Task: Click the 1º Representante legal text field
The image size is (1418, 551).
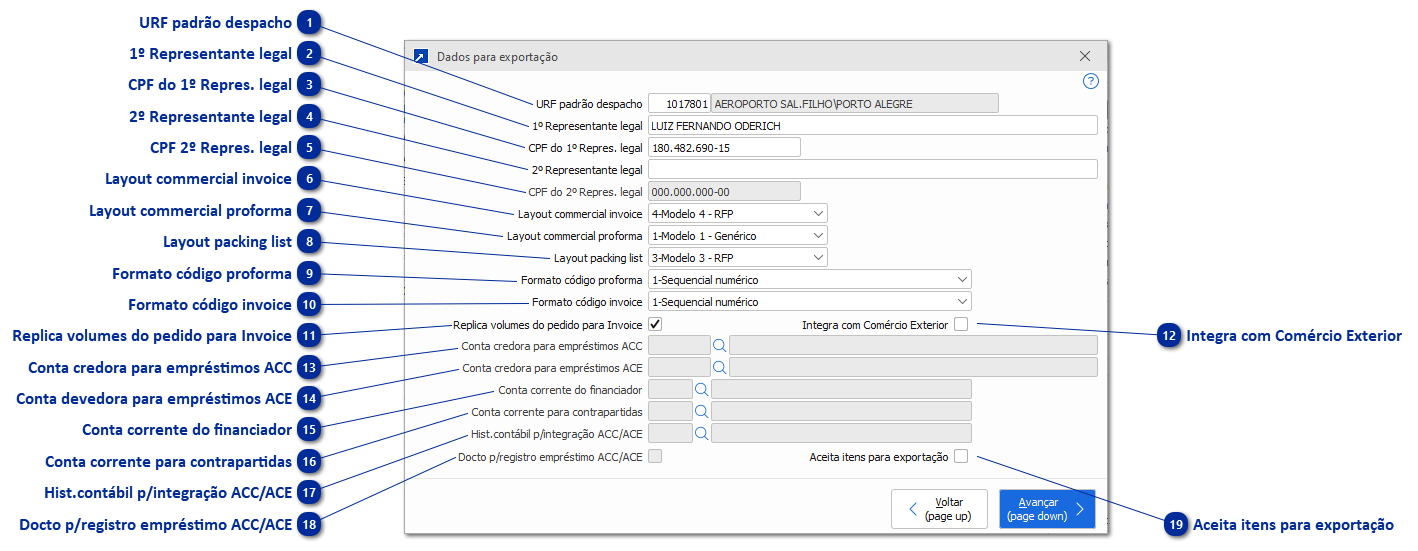Action: (872, 125)
